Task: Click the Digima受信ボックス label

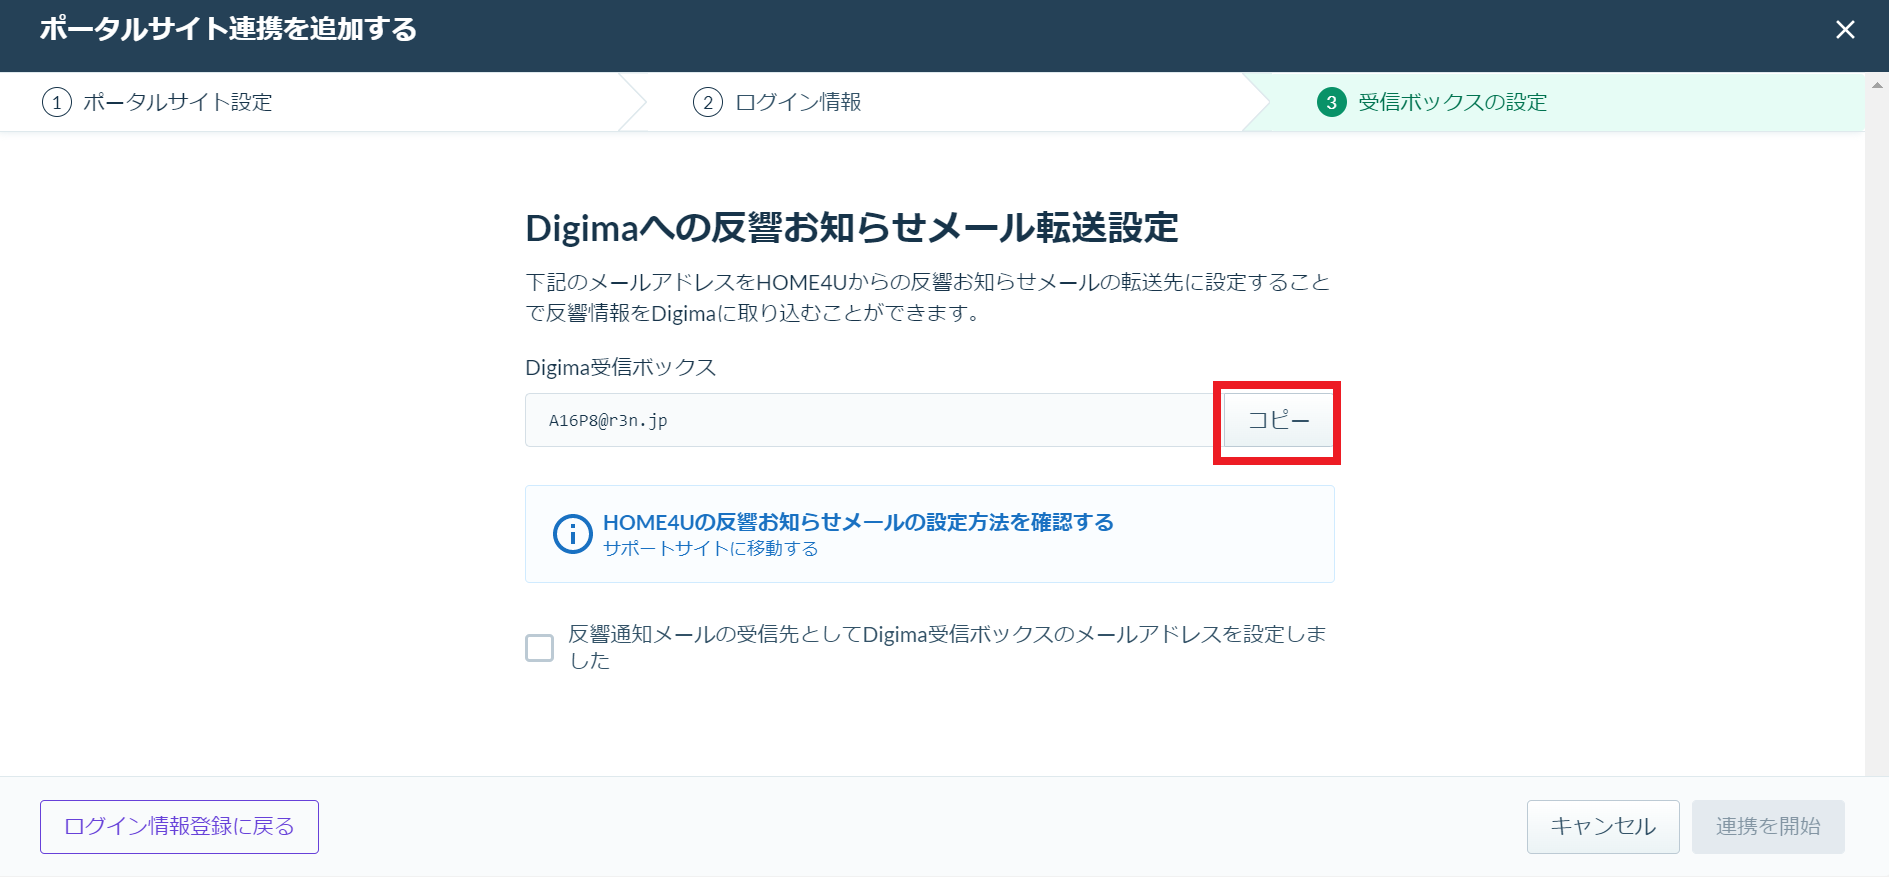Action: point(621,367)
